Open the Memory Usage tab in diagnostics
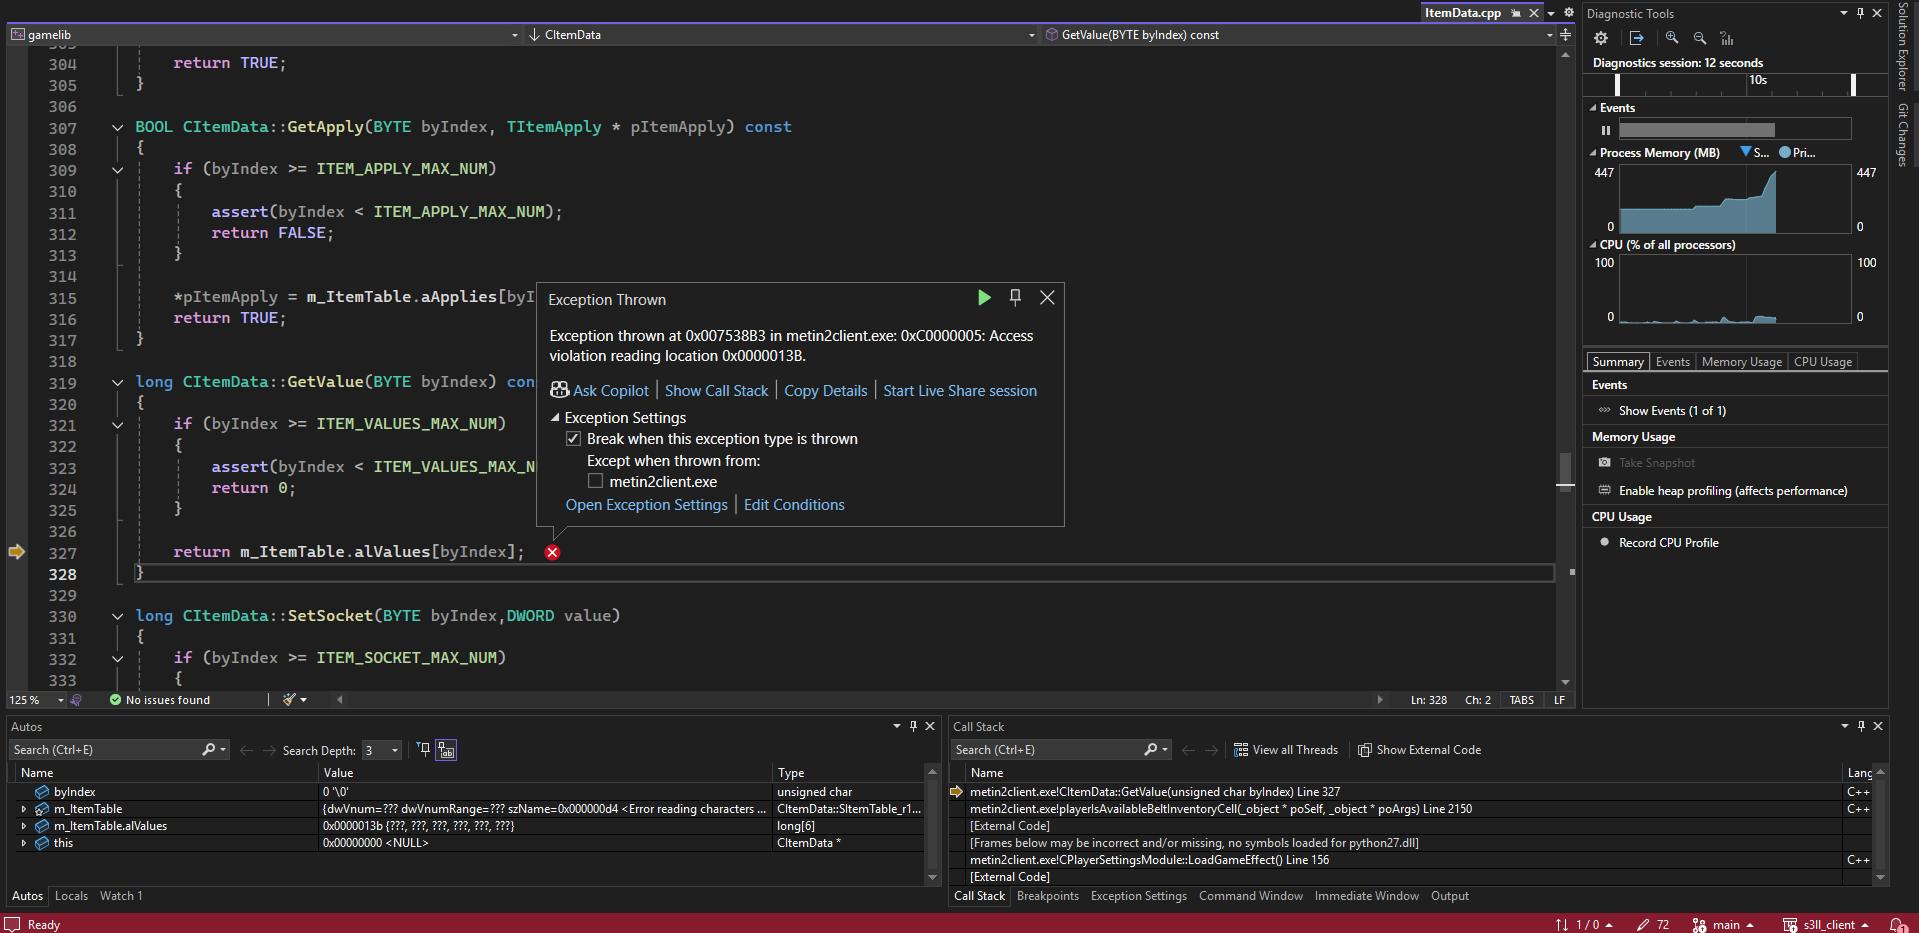The image size is (1919, 933). [1741, 362]
